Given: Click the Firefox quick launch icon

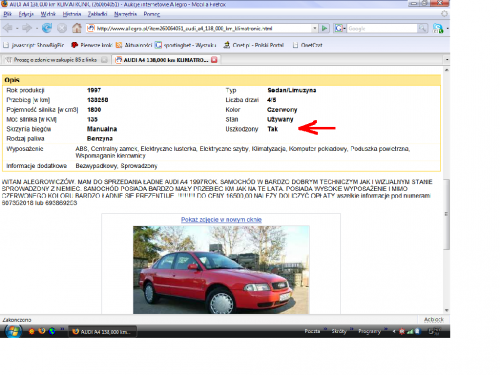Looking at the screenshot, I should point(42,331).
